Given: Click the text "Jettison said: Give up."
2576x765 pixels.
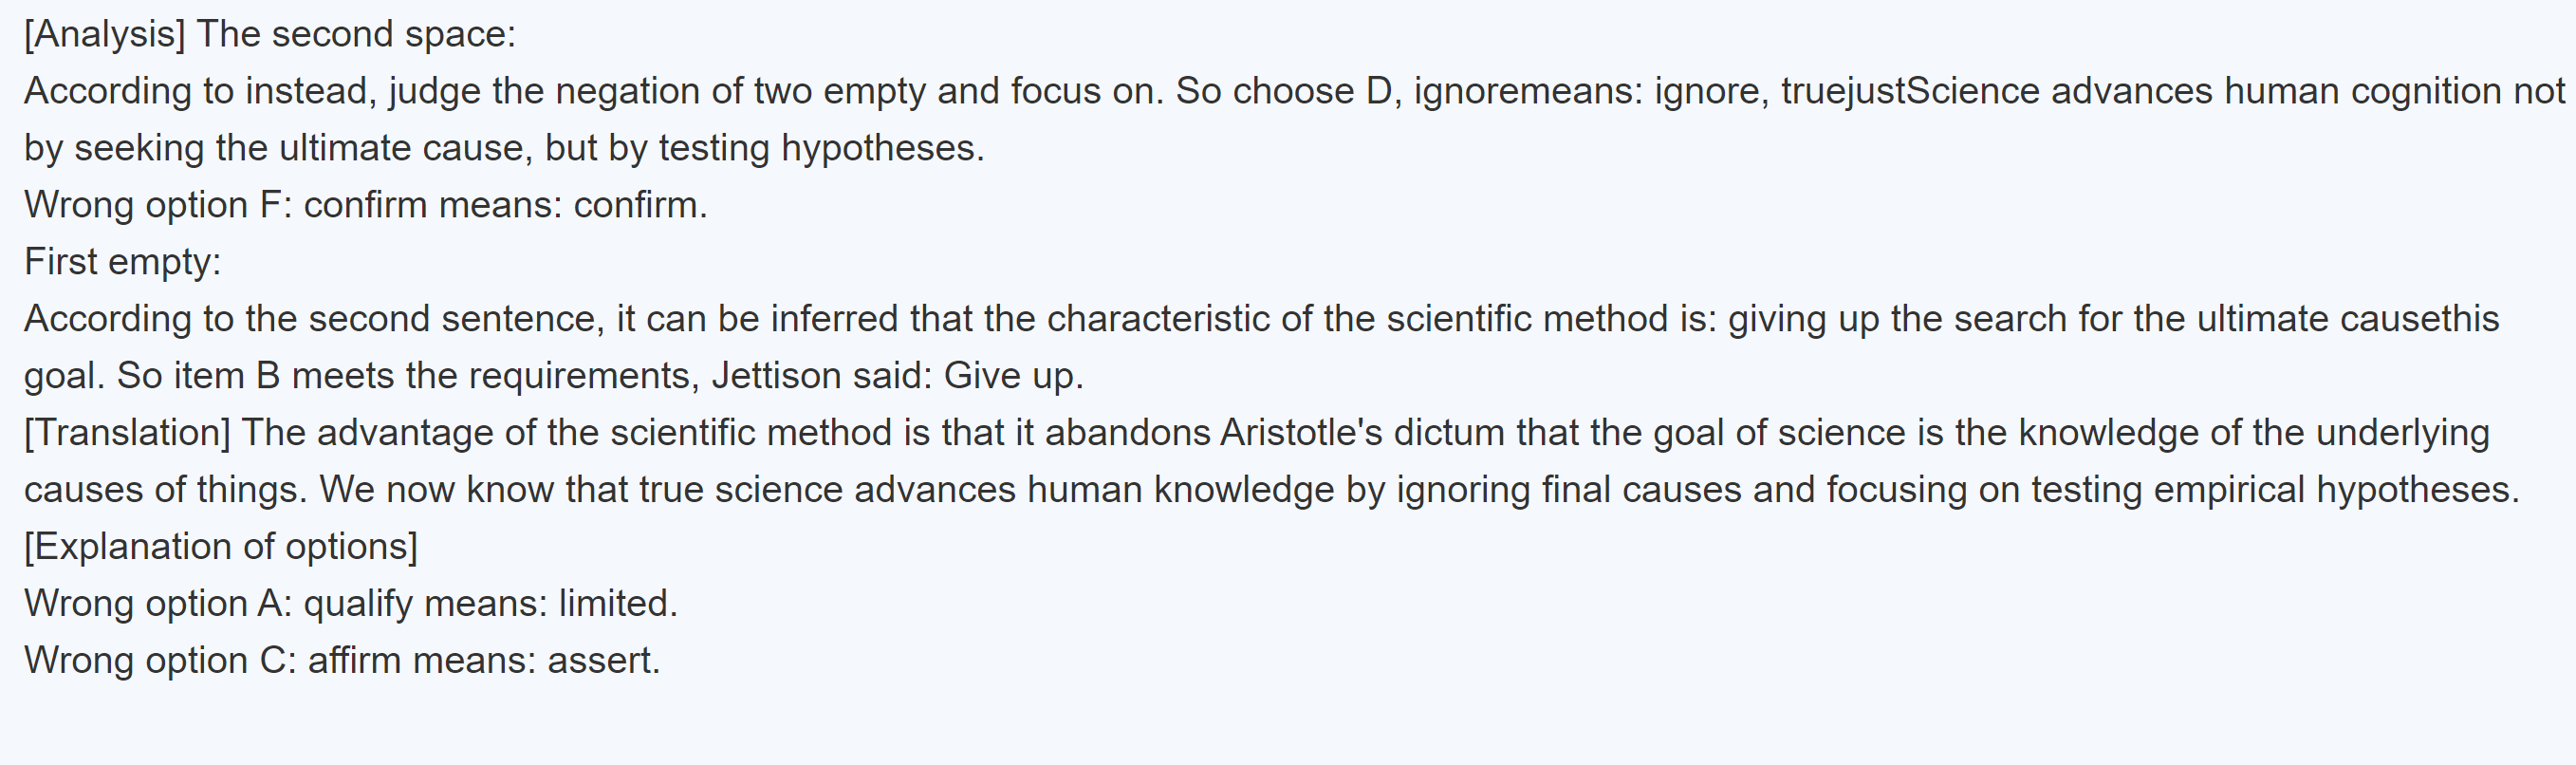Looking at the screenshot, I should click(x=897, y=376).
